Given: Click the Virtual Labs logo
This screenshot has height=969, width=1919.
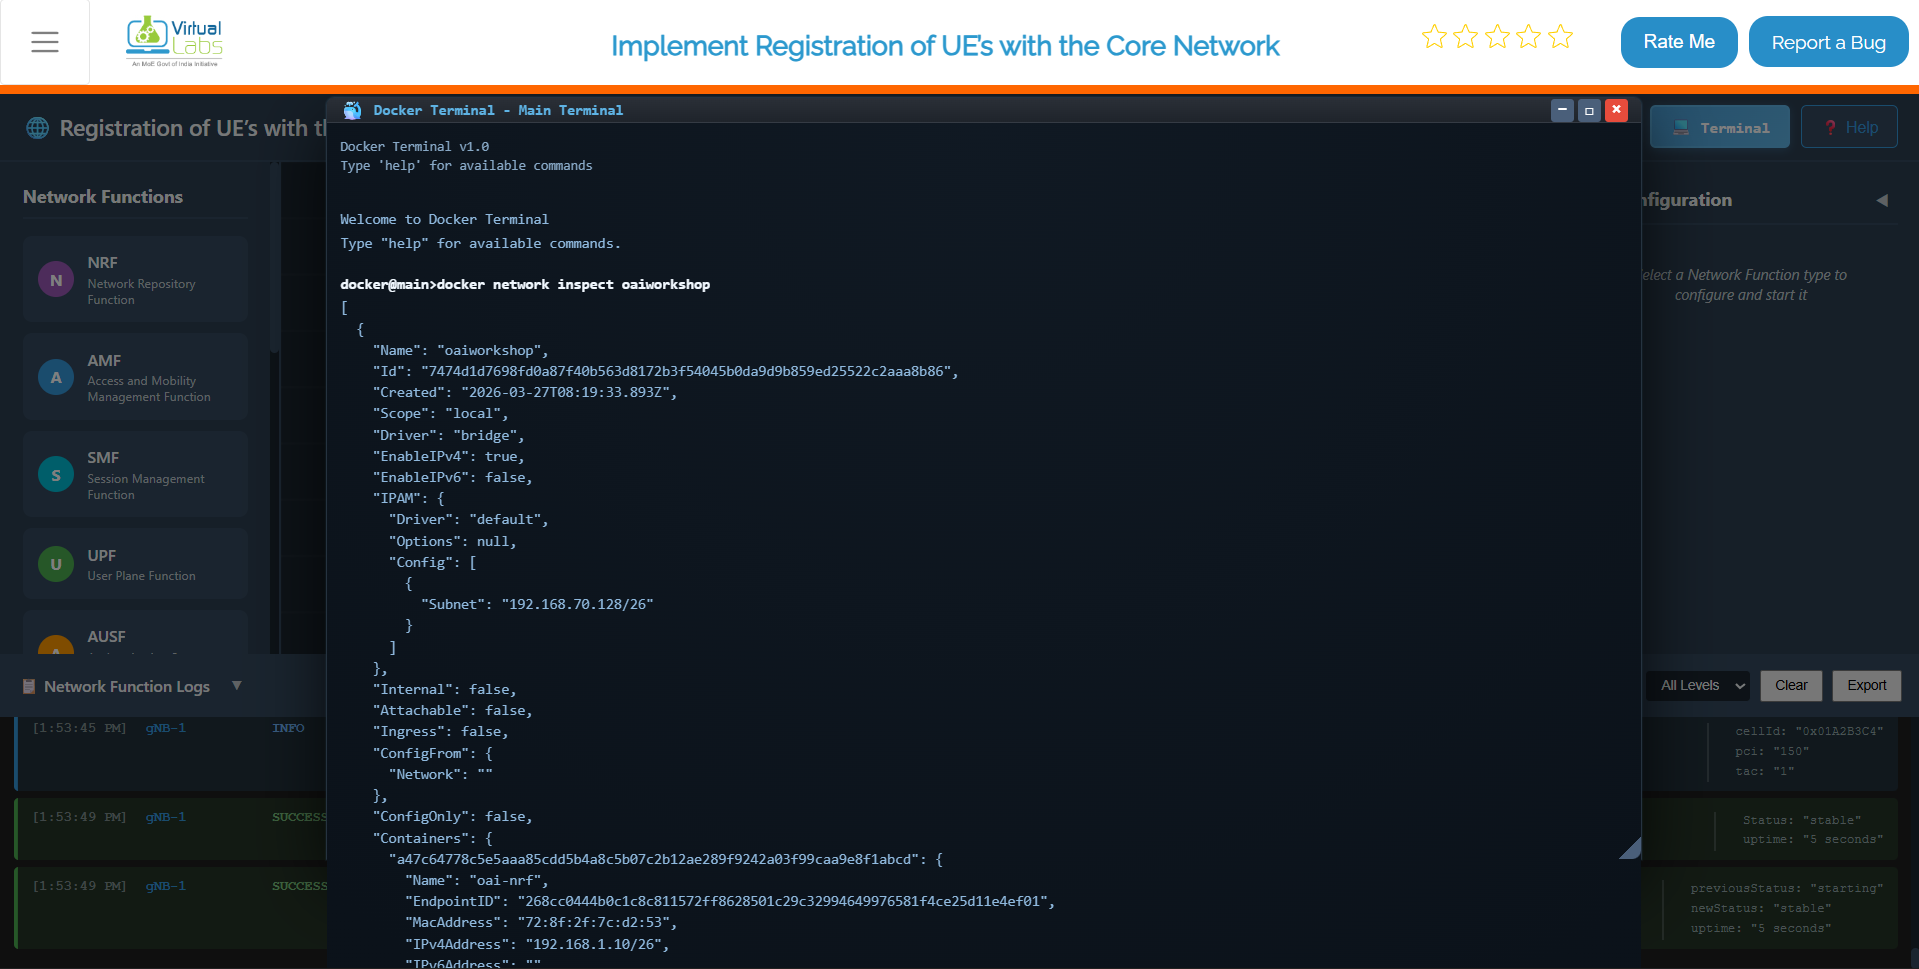Looking at the screenshot, I should coord(175,41).
